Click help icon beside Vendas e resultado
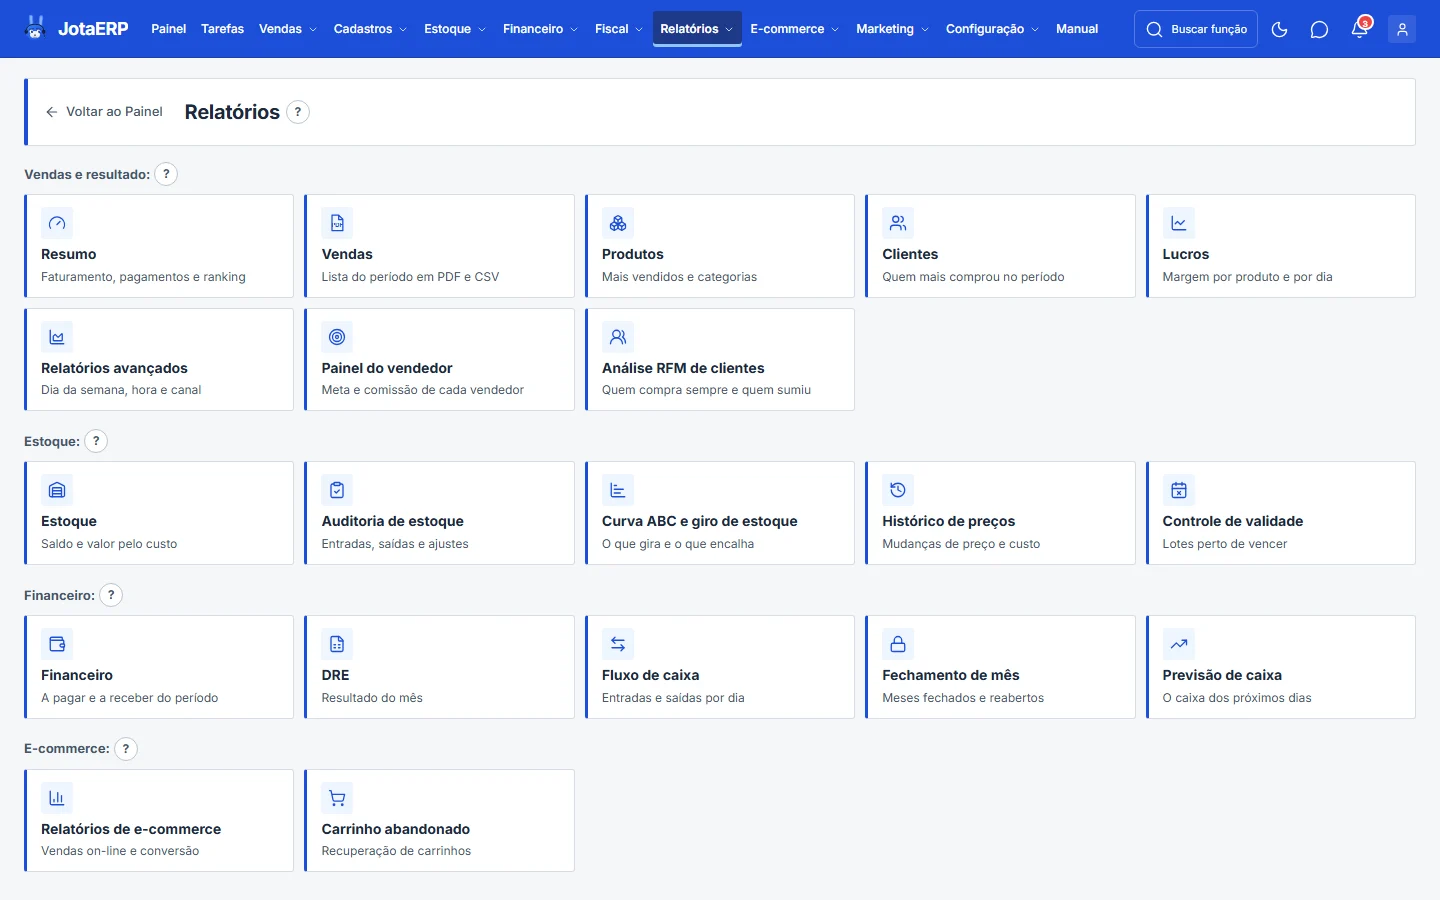Viewport: 1440px width, 900px height. [x=166, y=174]
